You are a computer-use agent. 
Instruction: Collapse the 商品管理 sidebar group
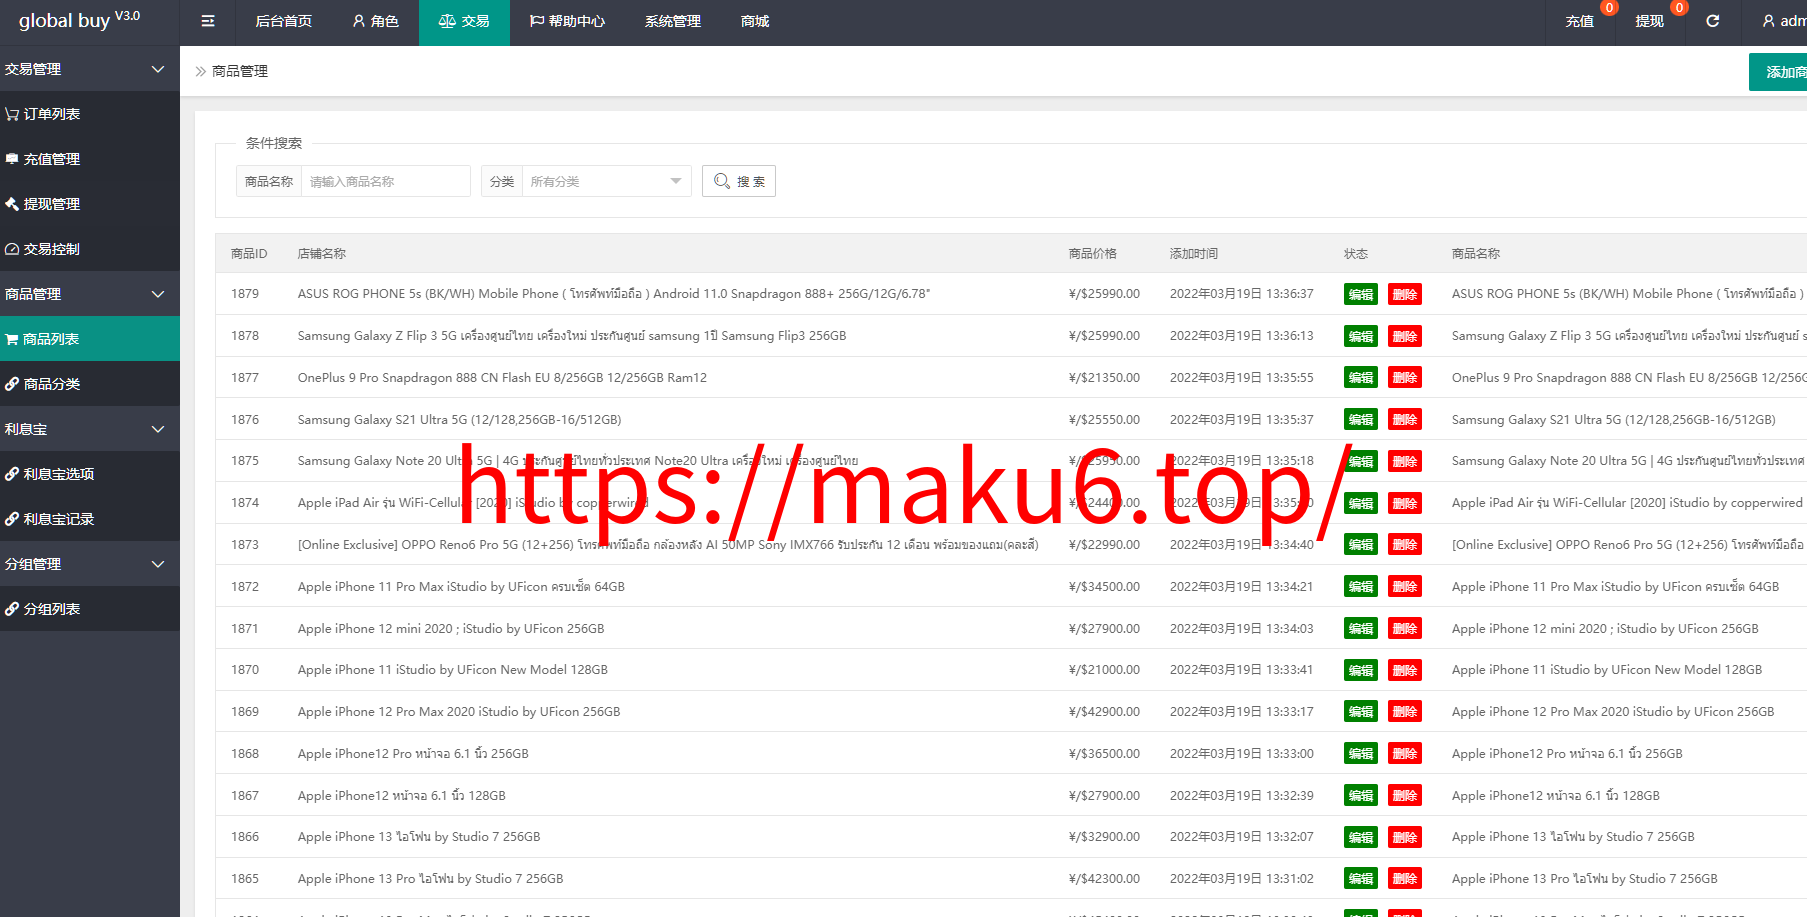tap(90, 294)
